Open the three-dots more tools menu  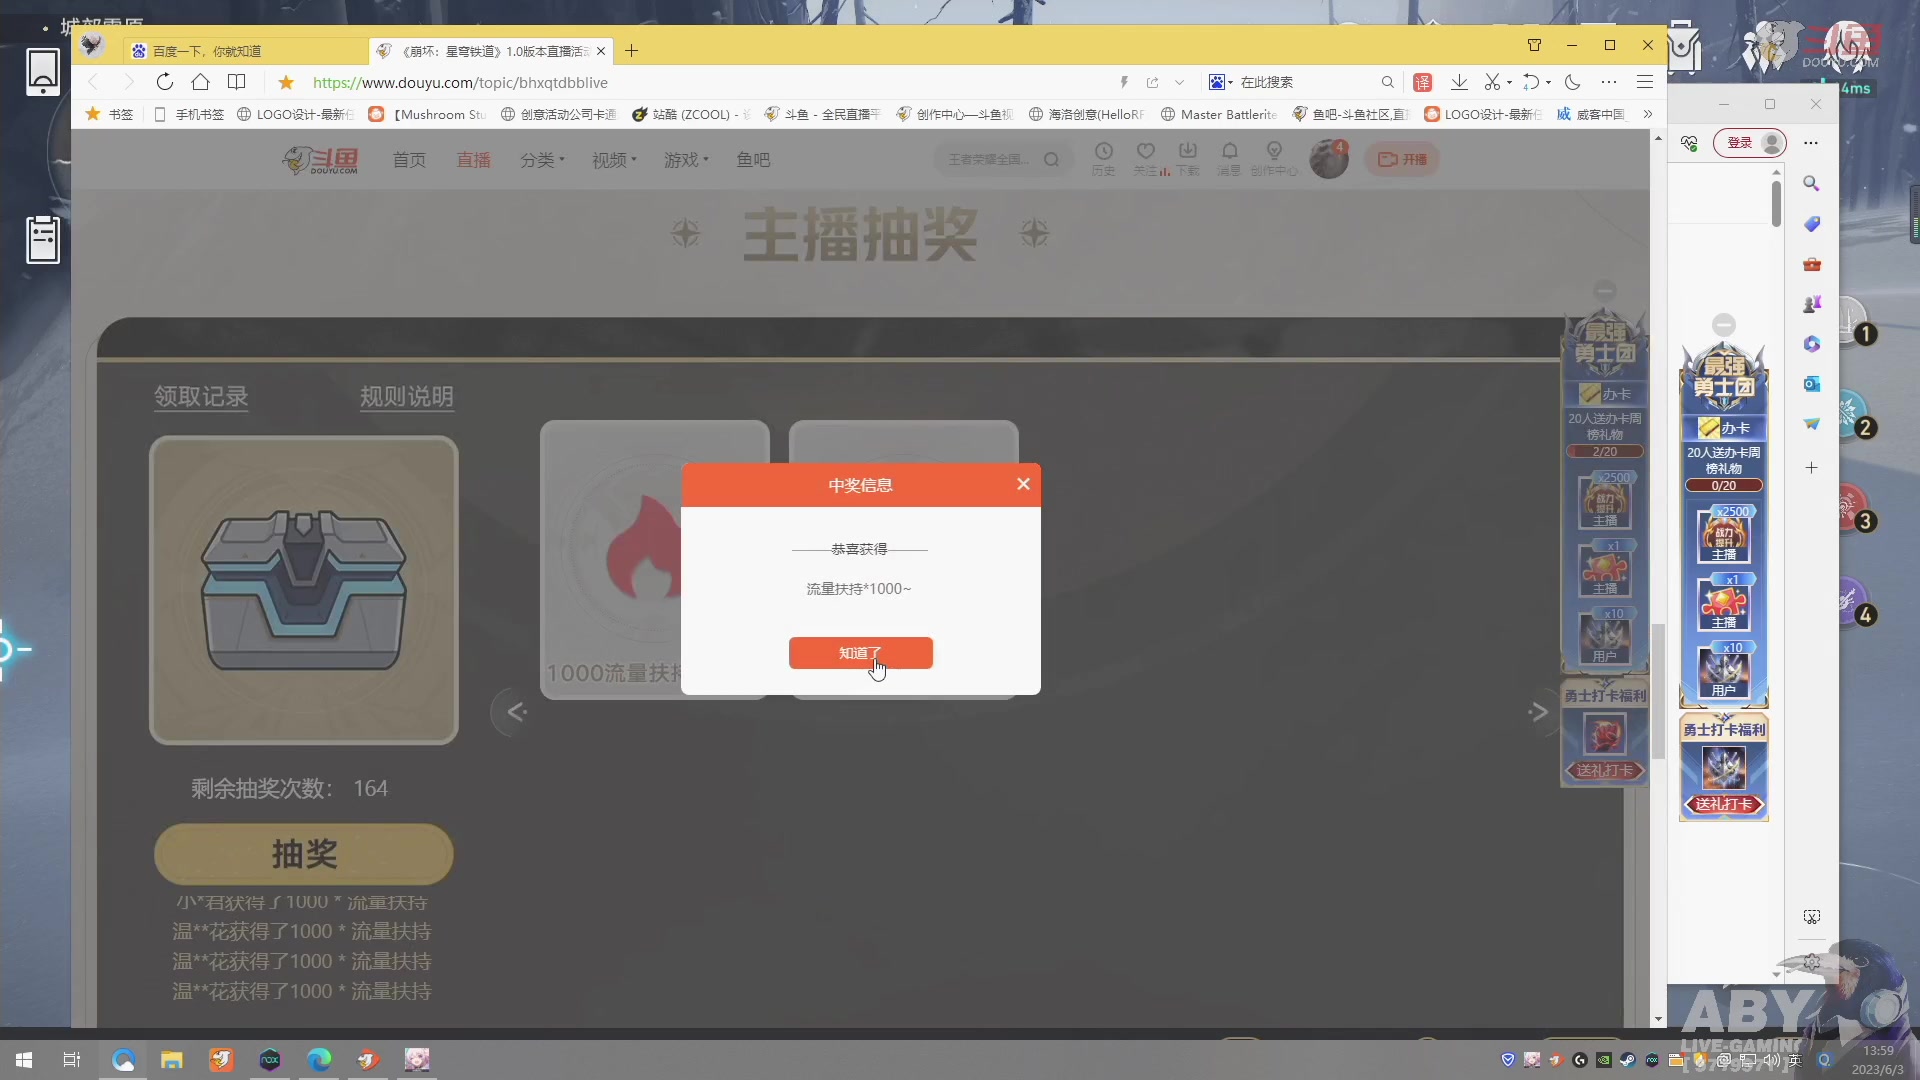1608,82
